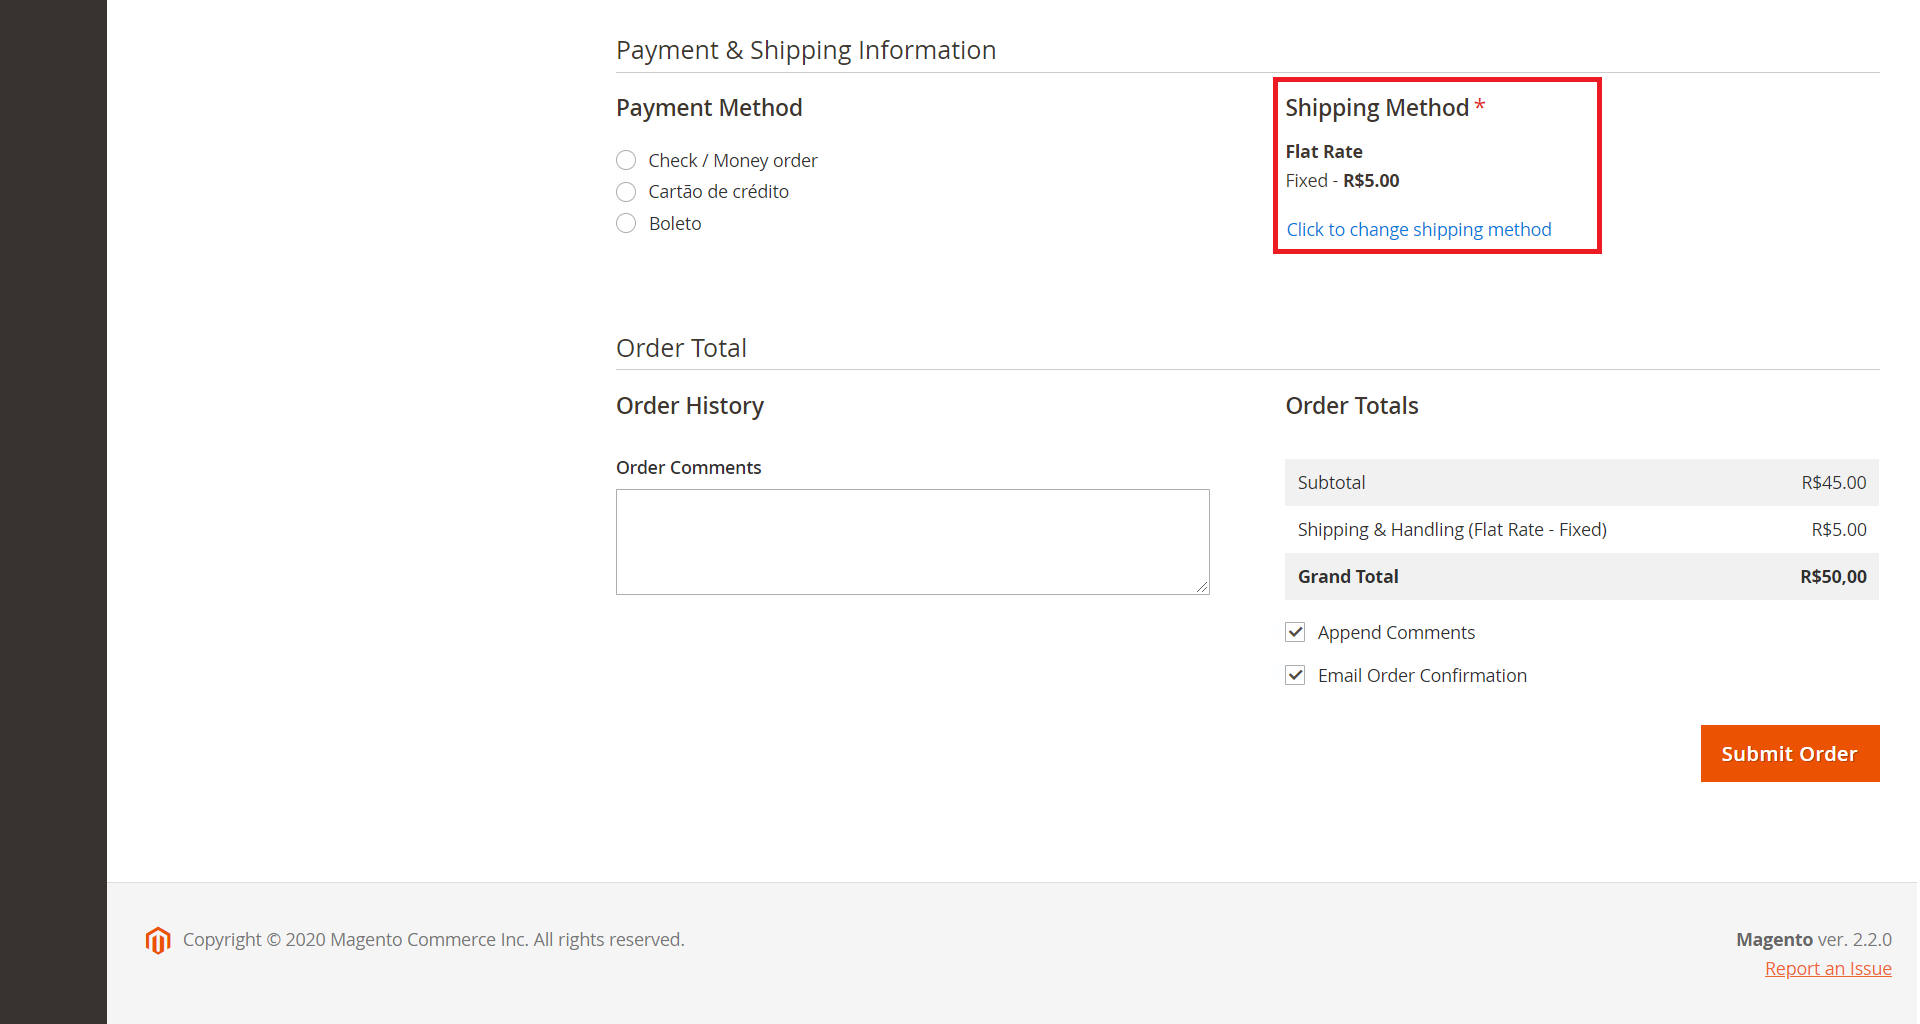1920x1024 pixels.
Task: Select Check / Money order payment method
Action: click(x=626, y=160)
